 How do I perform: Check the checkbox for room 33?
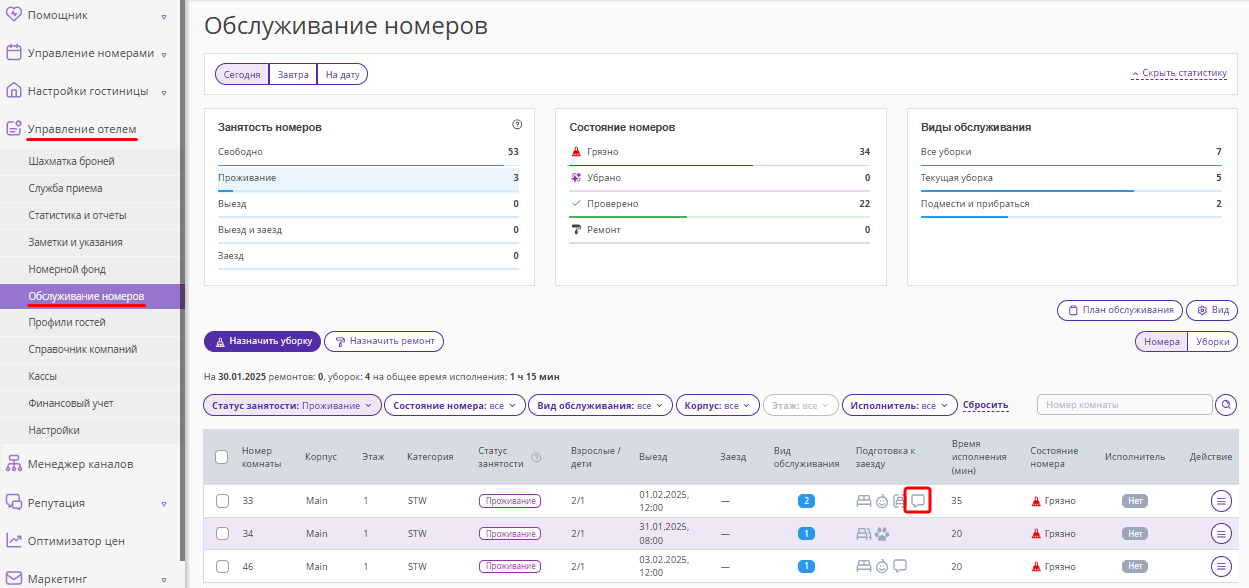pos(222,501)
